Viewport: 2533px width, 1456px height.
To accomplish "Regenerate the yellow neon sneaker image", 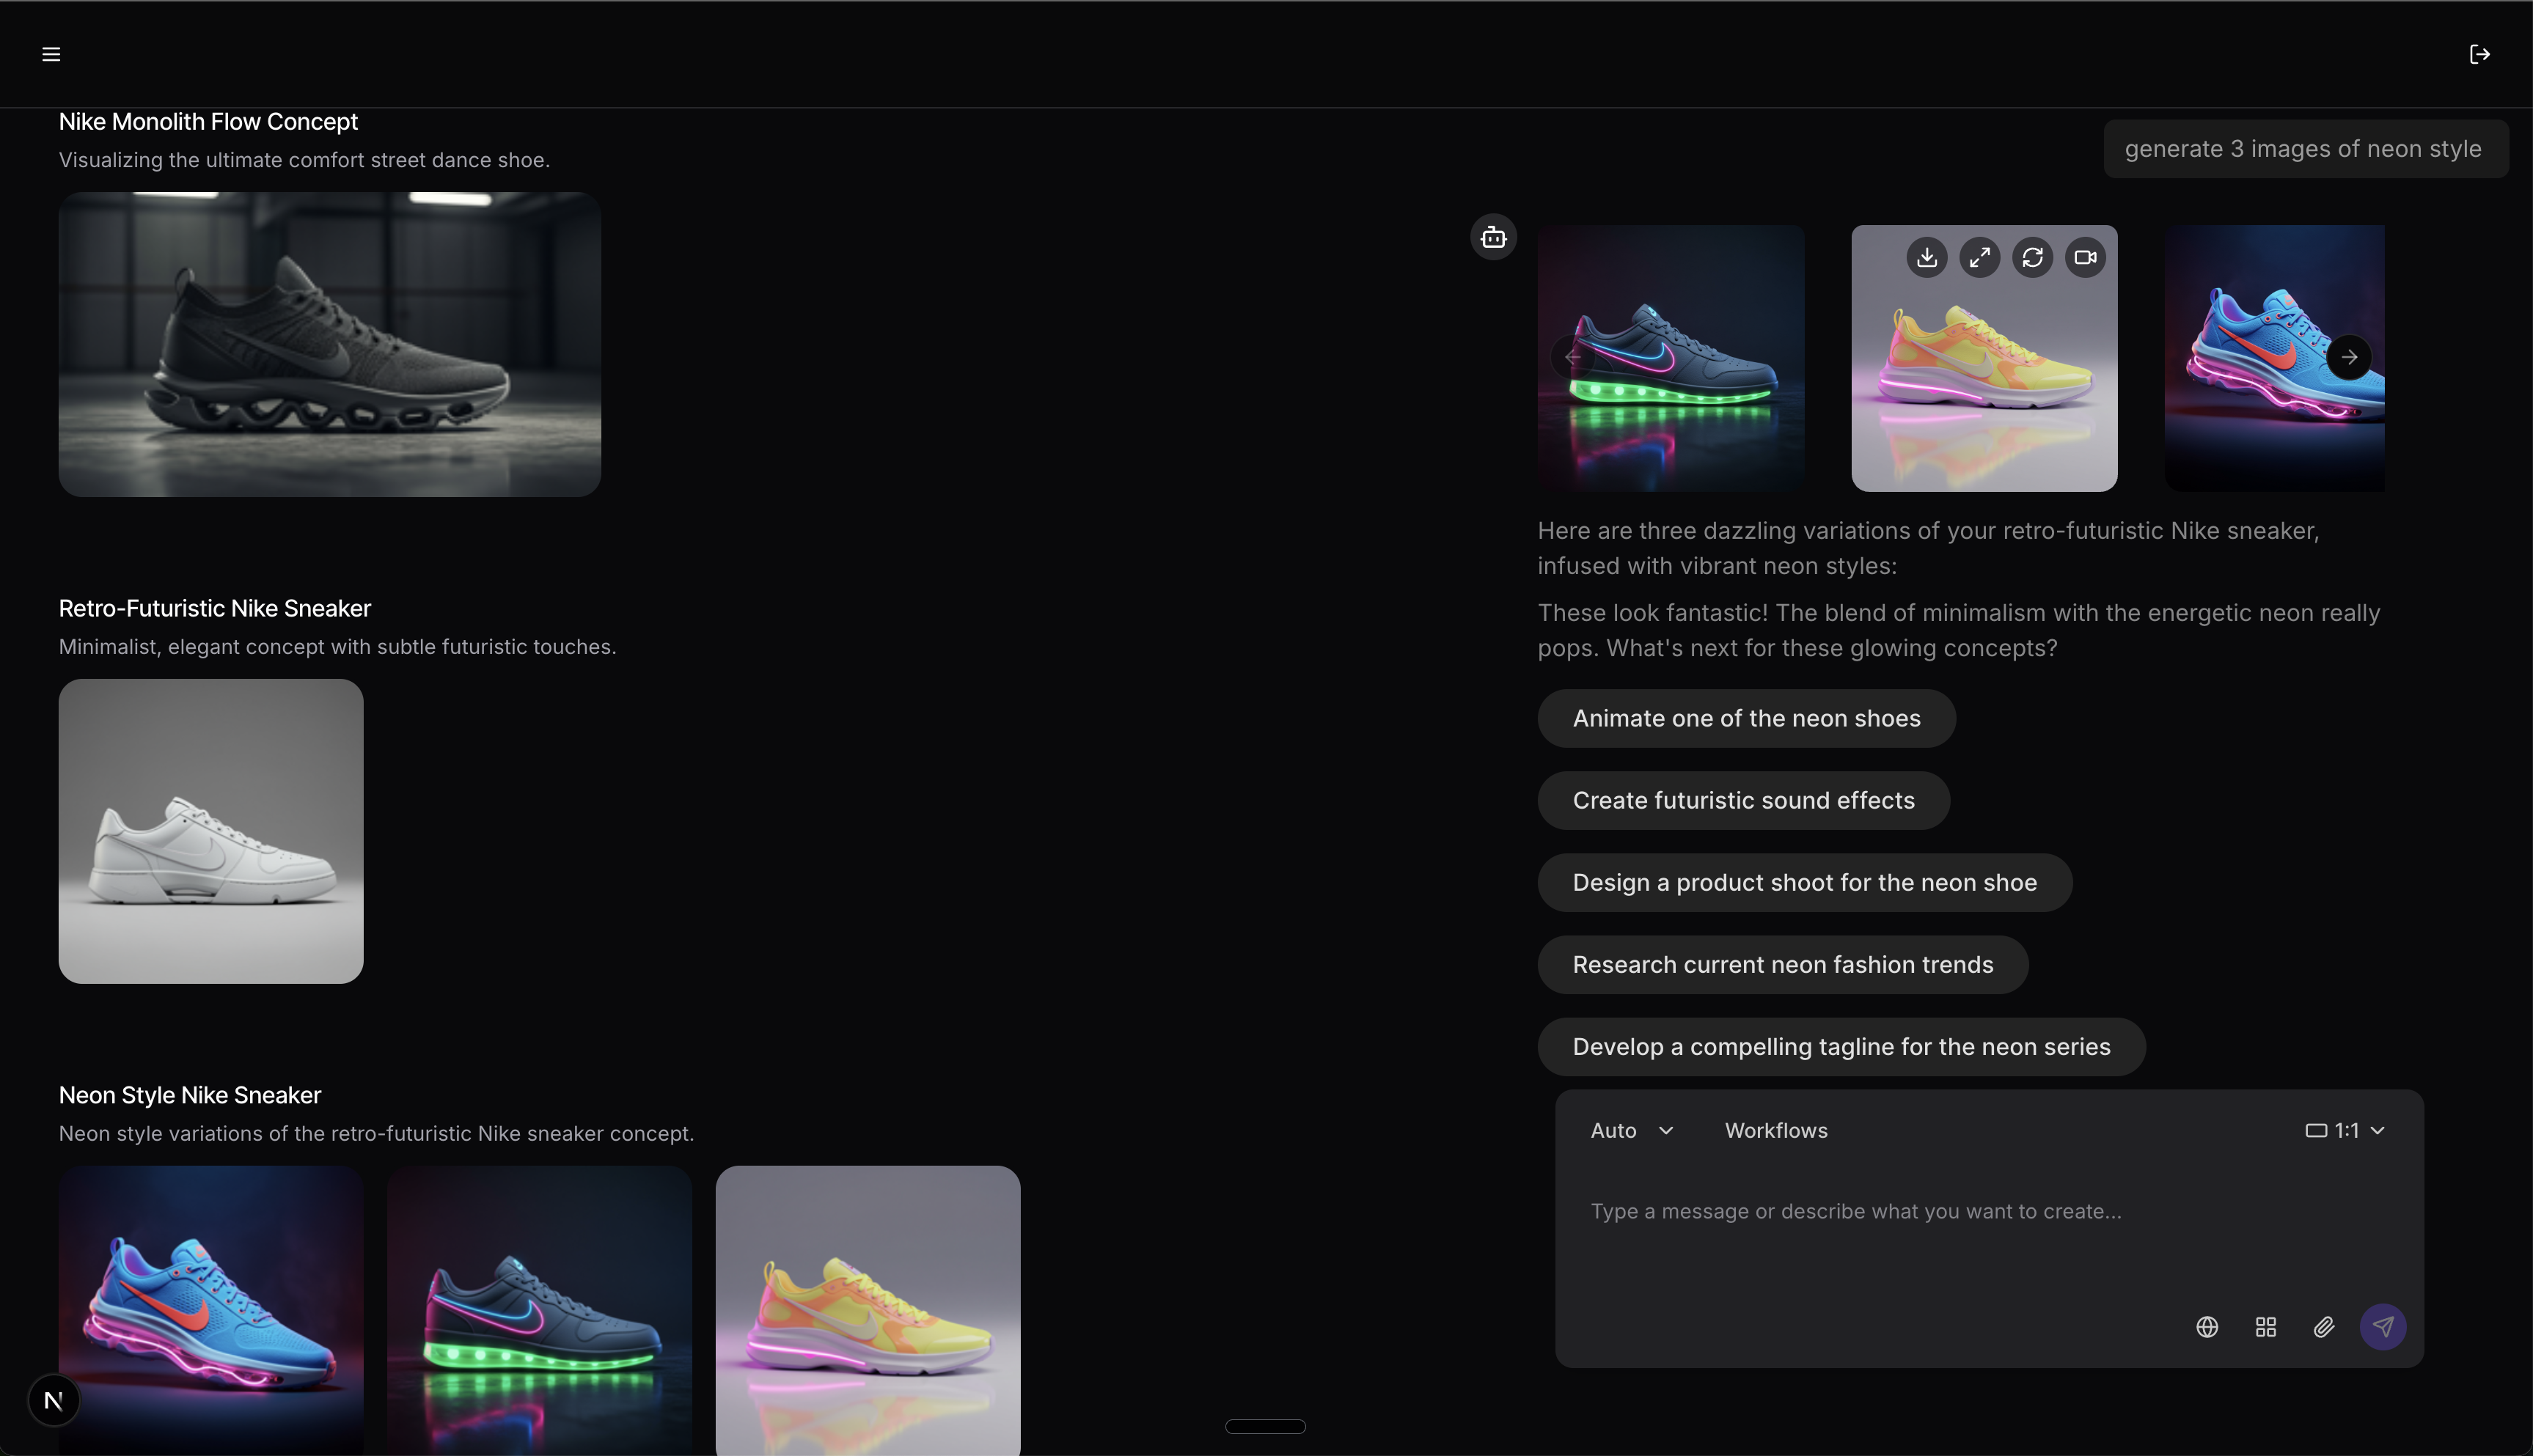I will pyautogui.click(x=2032, y=257).
